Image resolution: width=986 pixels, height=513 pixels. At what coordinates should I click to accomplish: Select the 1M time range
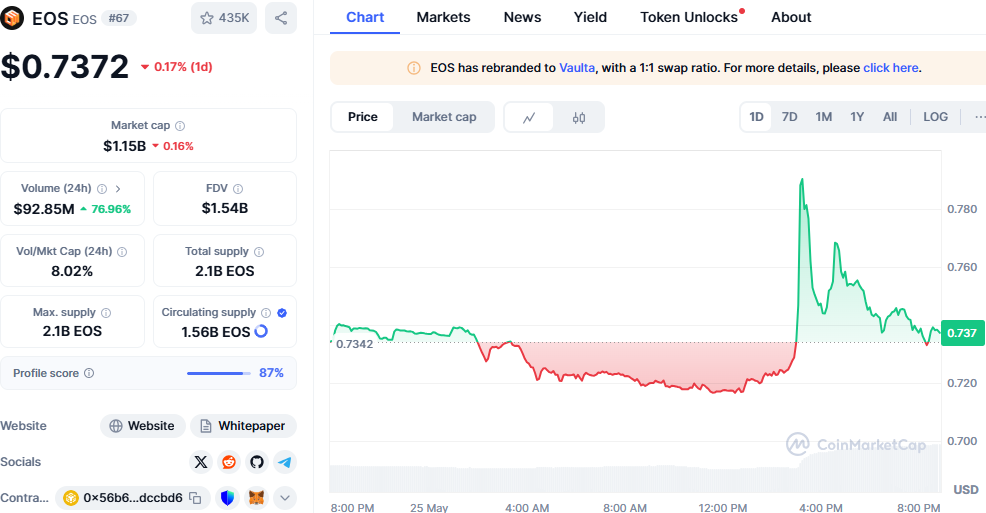[824, 117]
